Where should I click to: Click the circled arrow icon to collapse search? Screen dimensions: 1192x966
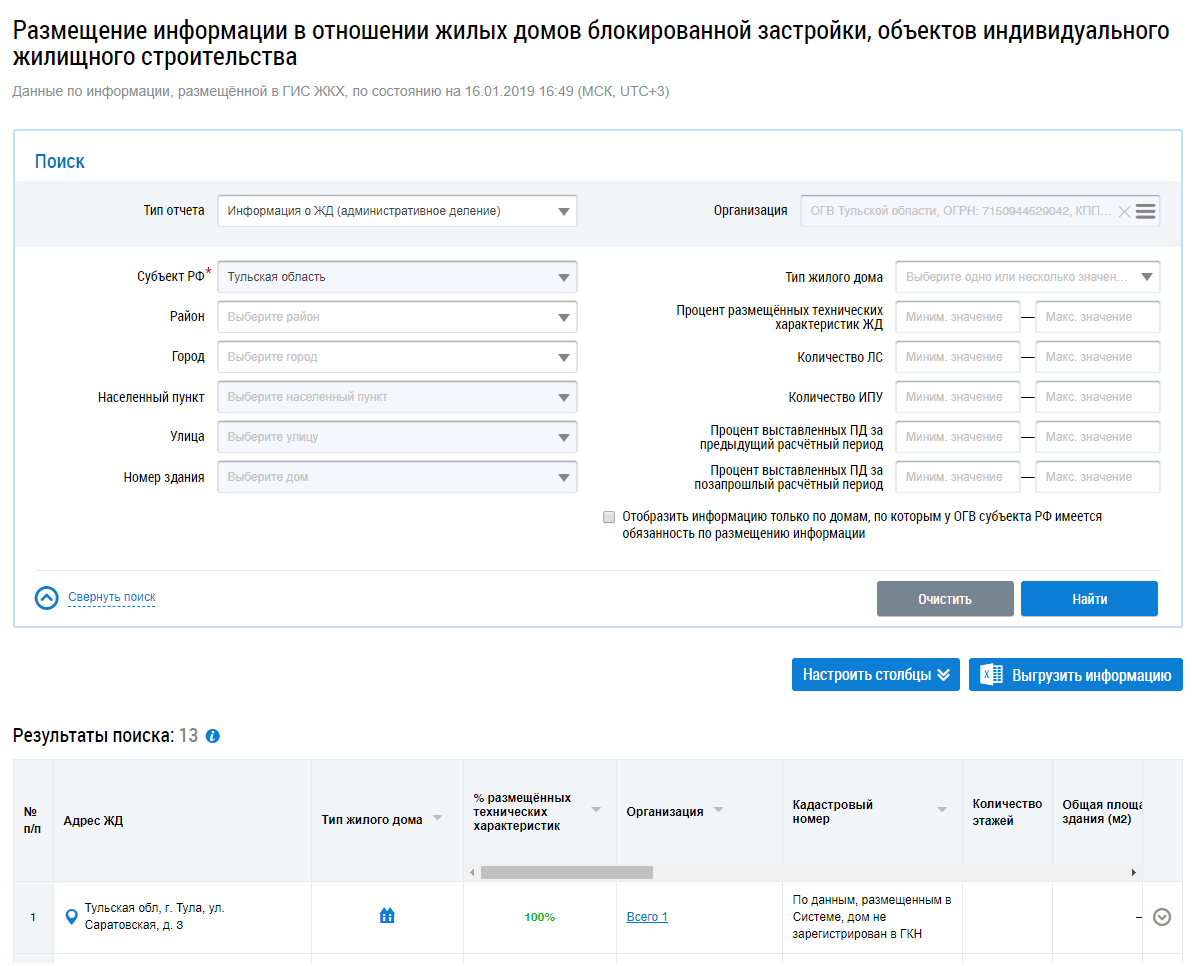47,598
